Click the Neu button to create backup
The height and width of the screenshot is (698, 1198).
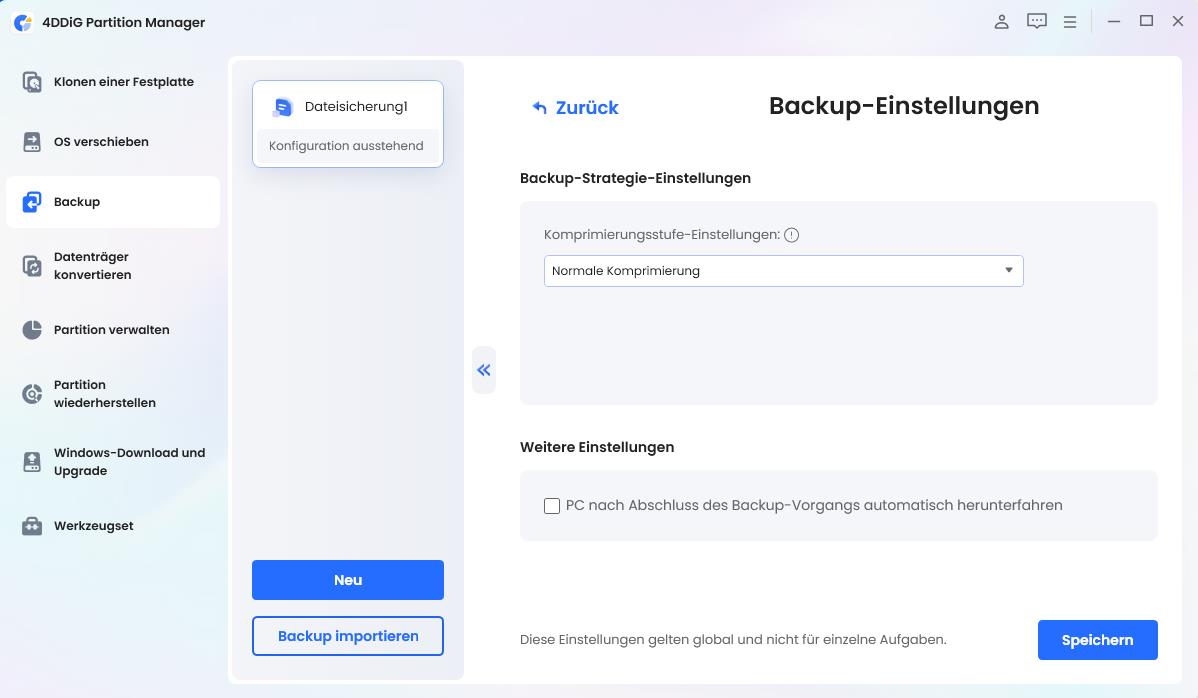[347, 579]
